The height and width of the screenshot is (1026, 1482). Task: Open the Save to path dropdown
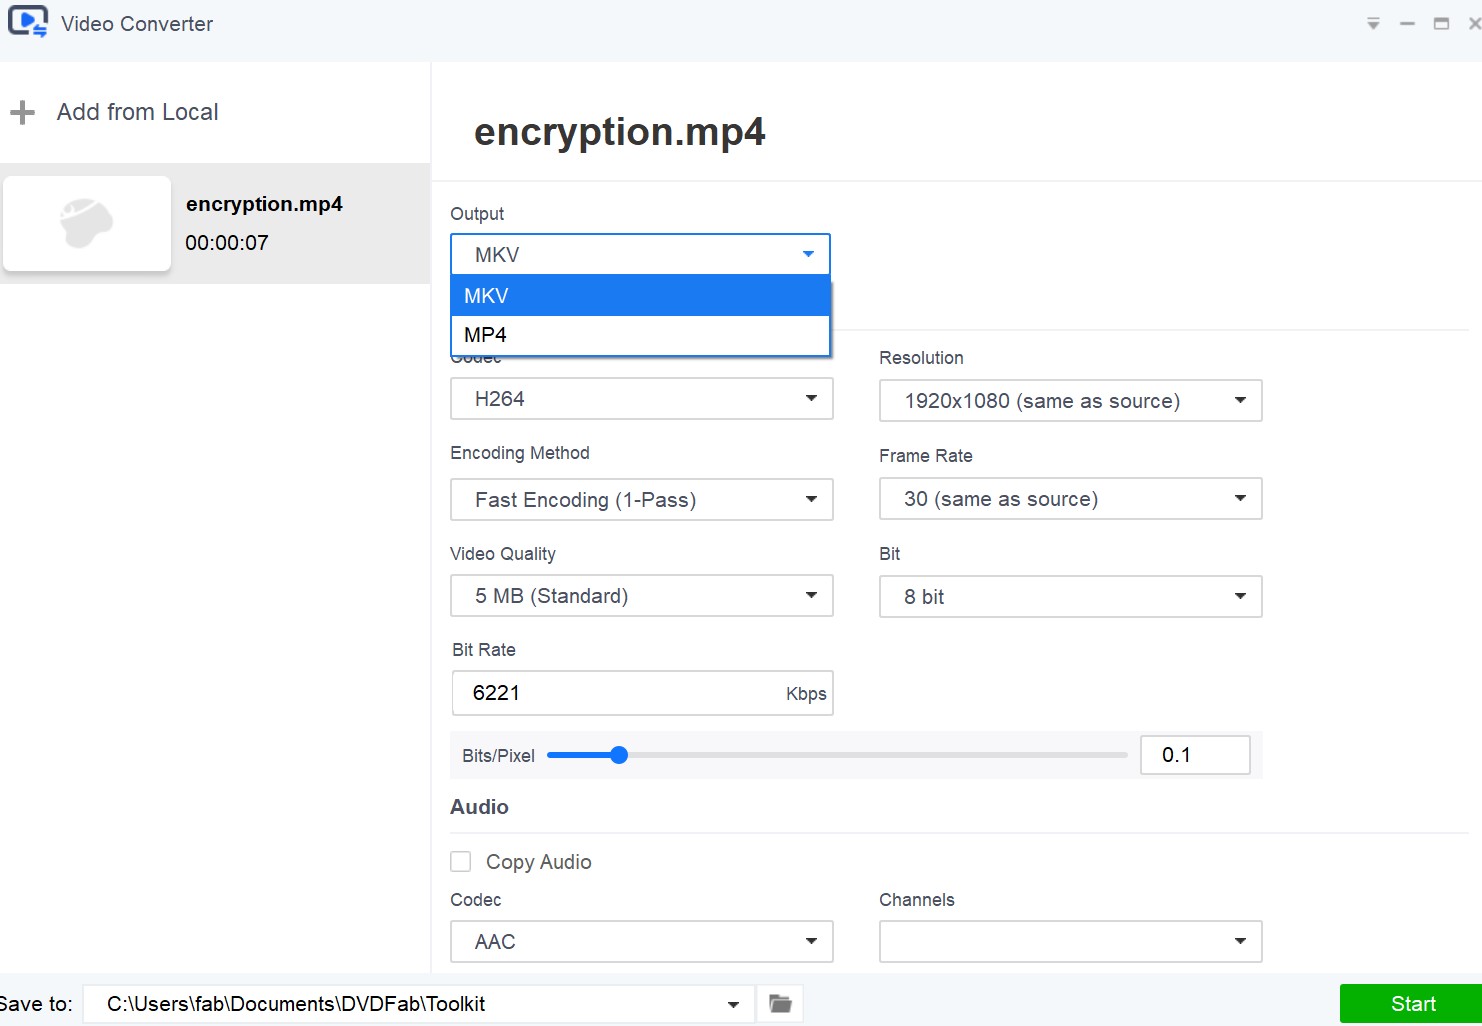point(733,1004)
